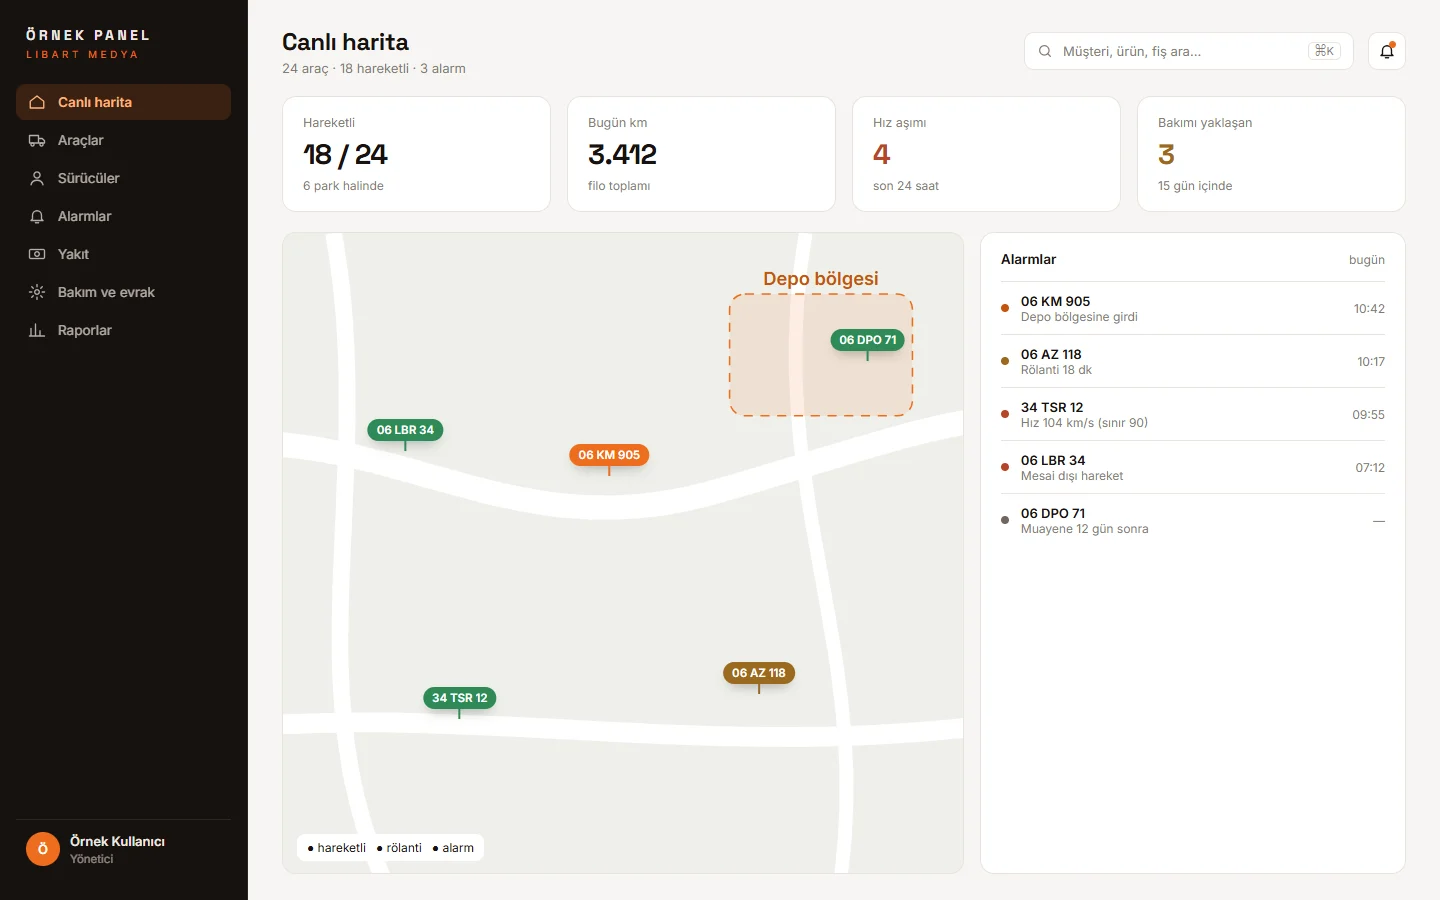Click the bell icon beside Alarmlar in the sidebar
Image resolution: width=1440 pixels, height=900 pixels.
tap(37, 216)
